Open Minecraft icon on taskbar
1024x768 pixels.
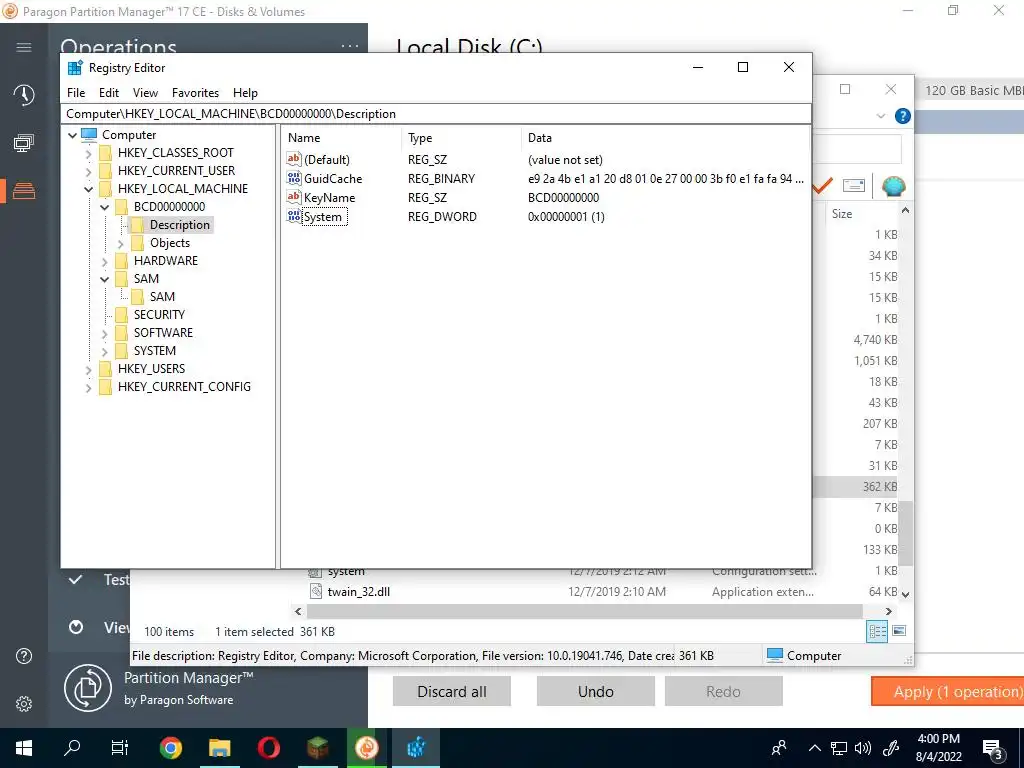point(317,748)
